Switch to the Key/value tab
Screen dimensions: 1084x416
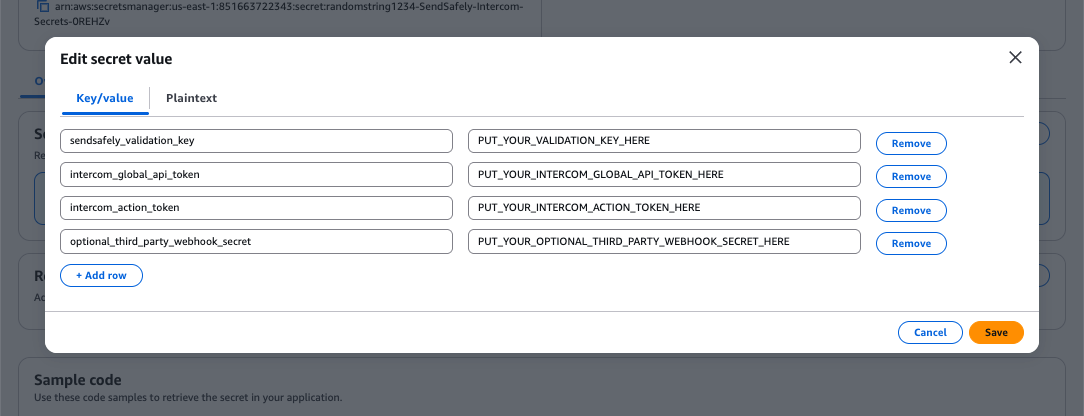coord(104,98)
